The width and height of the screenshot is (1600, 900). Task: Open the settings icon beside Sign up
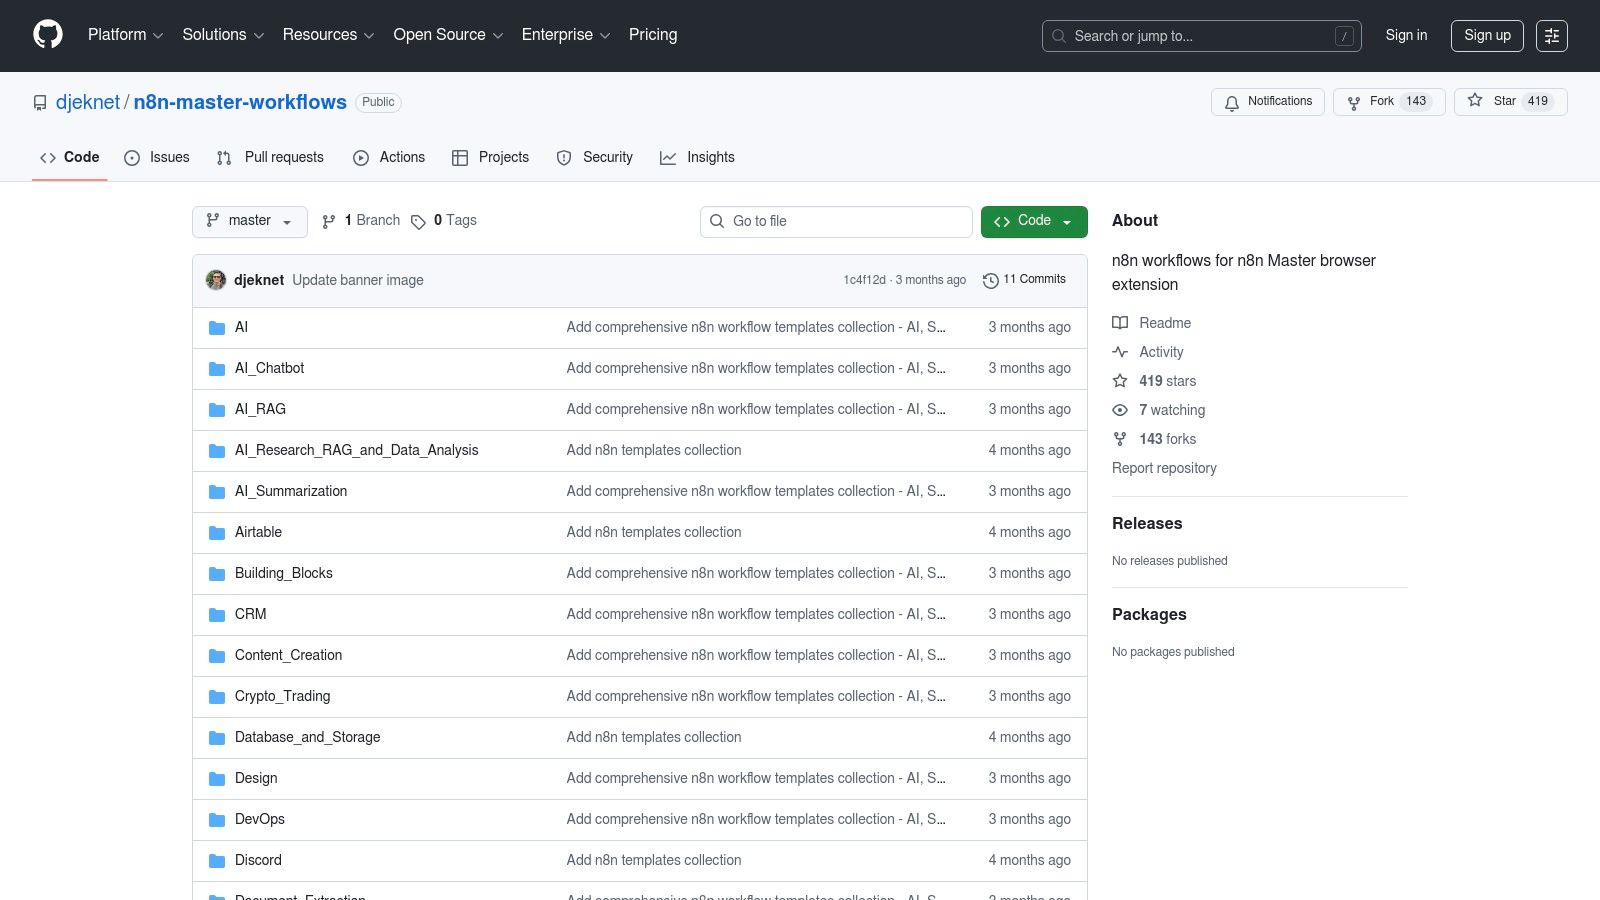point(1551,36)
